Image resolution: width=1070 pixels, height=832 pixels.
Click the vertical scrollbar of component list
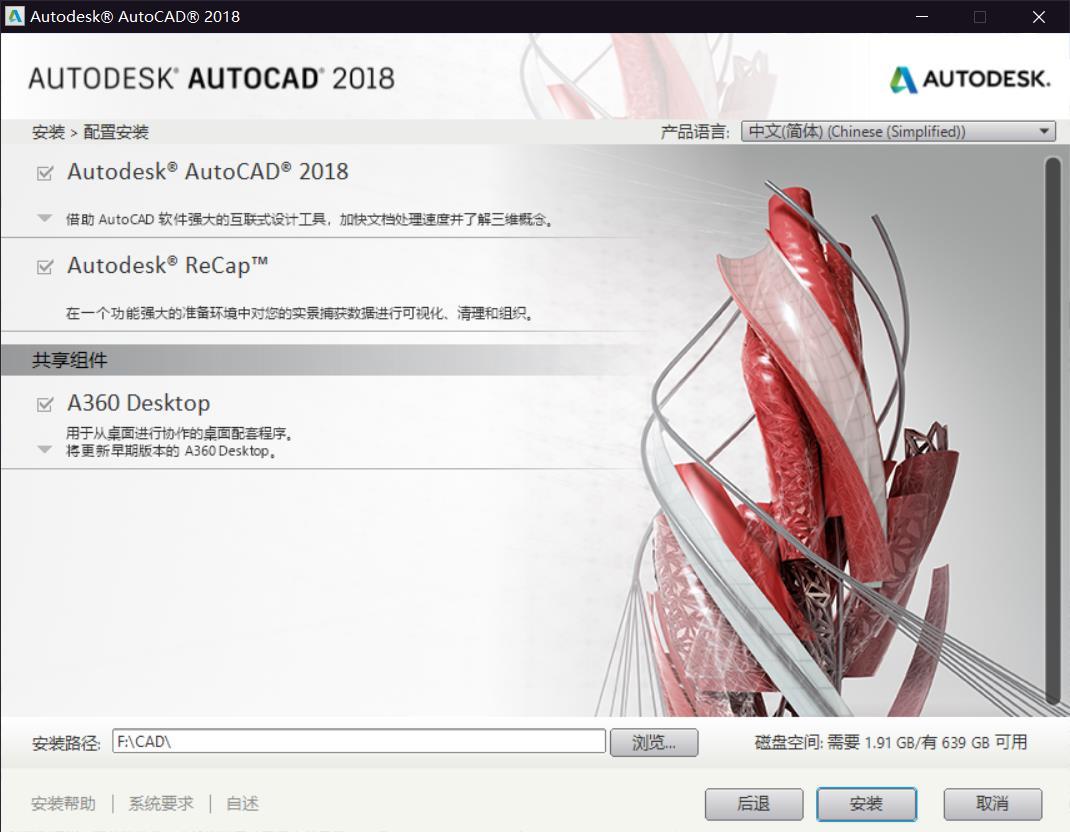pos(1053,430)
